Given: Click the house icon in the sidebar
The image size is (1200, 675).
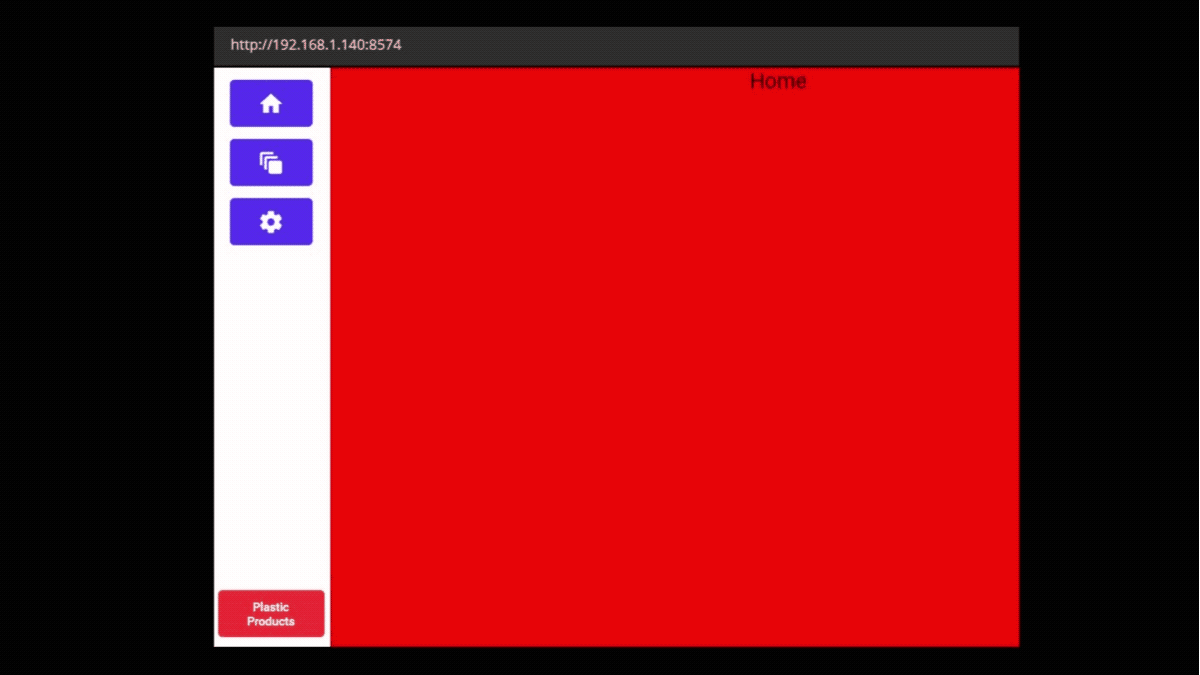Looking at the screenshot, I should click(x=271, y=104).
